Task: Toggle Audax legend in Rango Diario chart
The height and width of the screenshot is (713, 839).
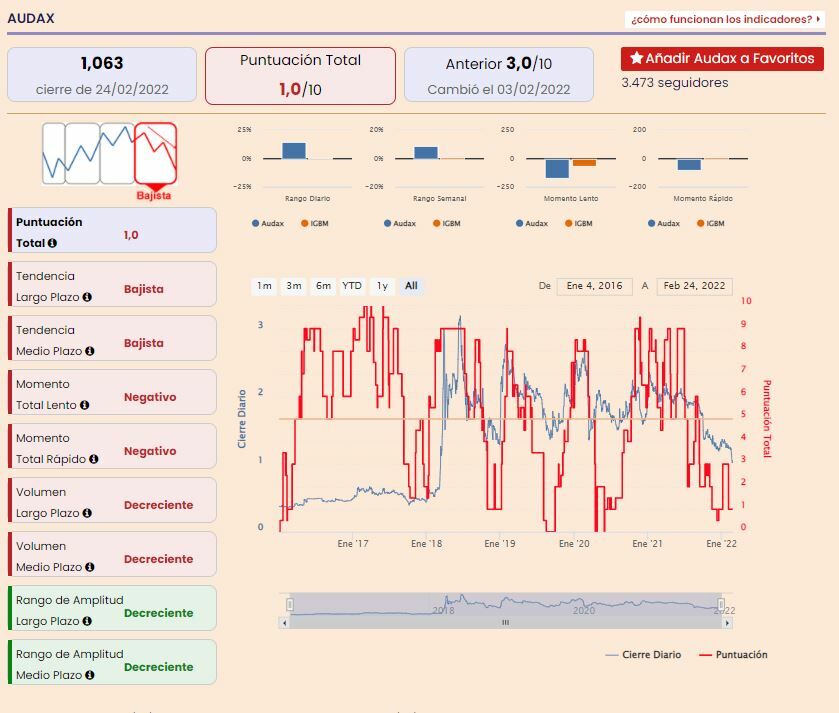Action: click(268, 224)
